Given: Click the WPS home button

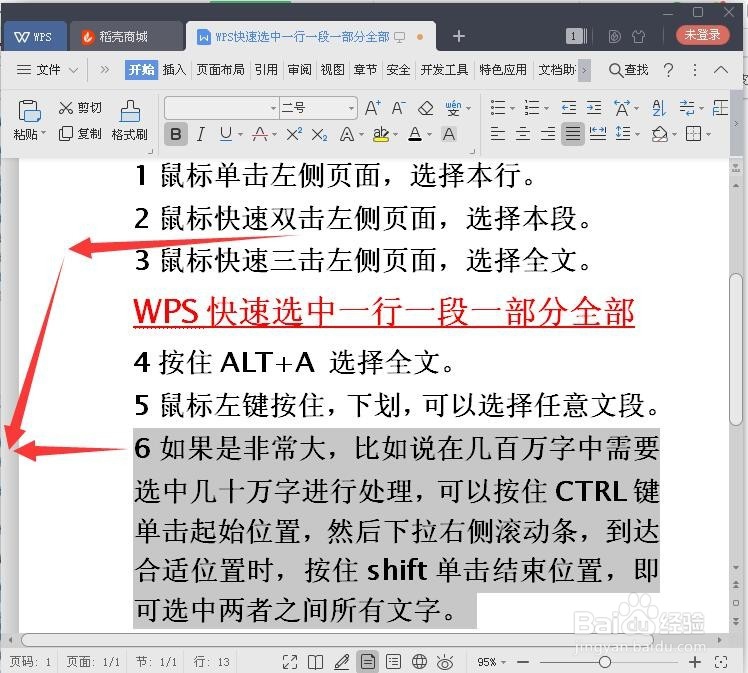Looking at the screenshot, I should [33, 37].
